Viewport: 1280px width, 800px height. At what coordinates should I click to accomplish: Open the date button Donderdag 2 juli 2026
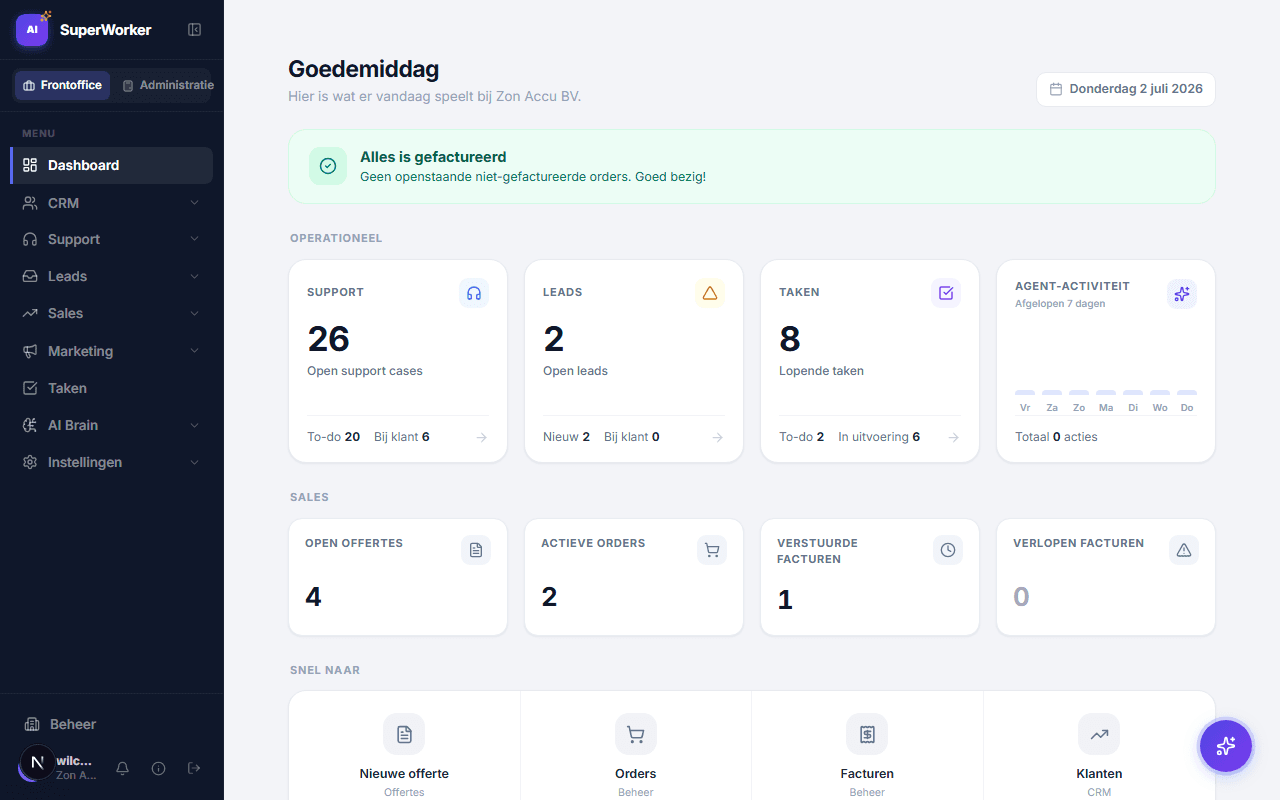coord(1126,89)
